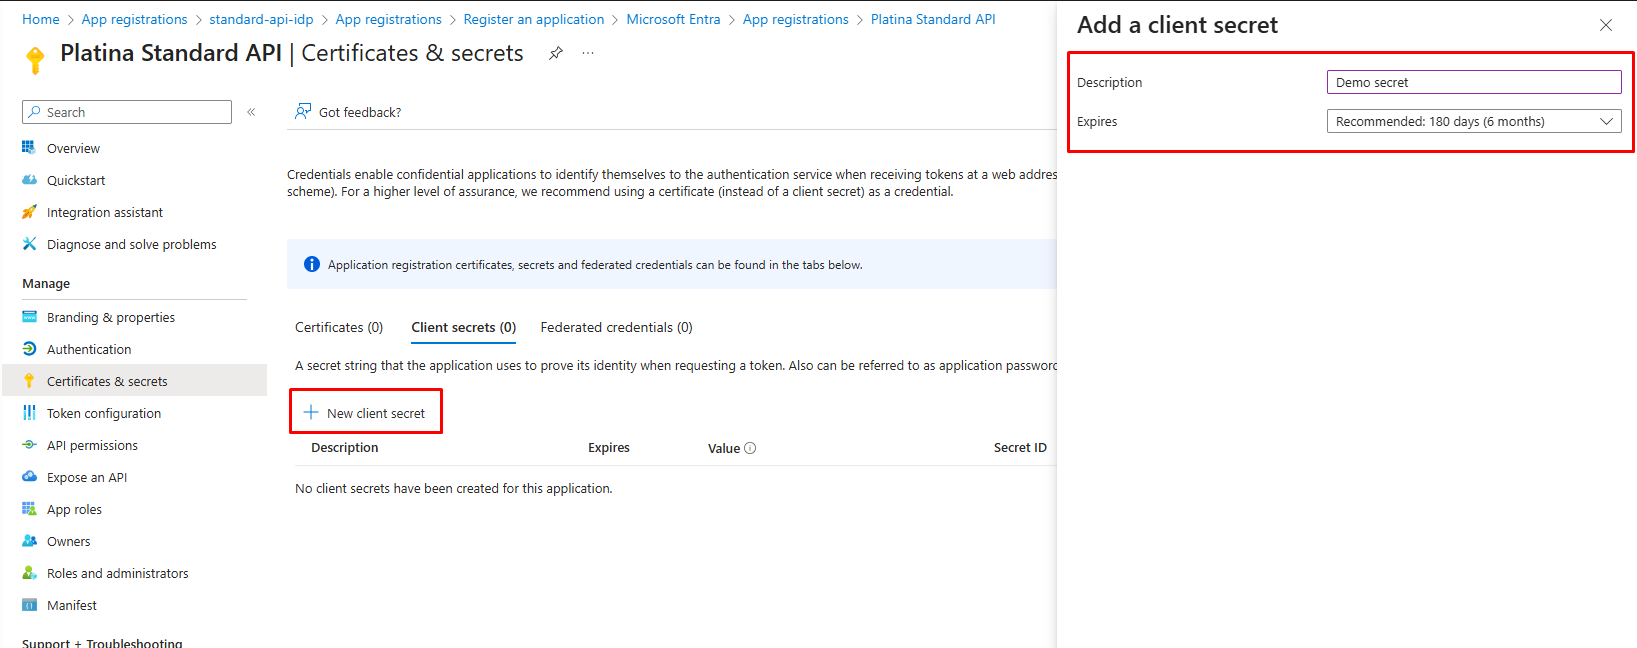Screen dimensions: 1637x648
Task: Open the Expose an API cloud icon
Action: [x=29, y=477]
